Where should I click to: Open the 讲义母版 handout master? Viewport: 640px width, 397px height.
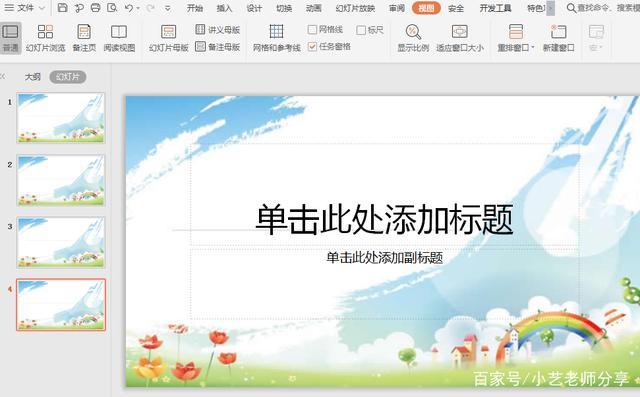pyautogui.click(x=218, y=29)
